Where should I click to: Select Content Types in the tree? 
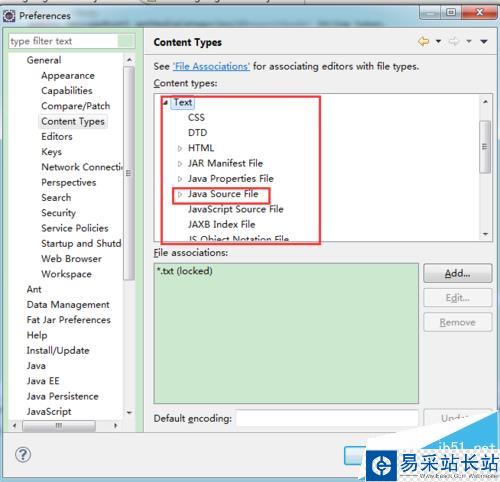pyautogui.click(x=73, y=122)
